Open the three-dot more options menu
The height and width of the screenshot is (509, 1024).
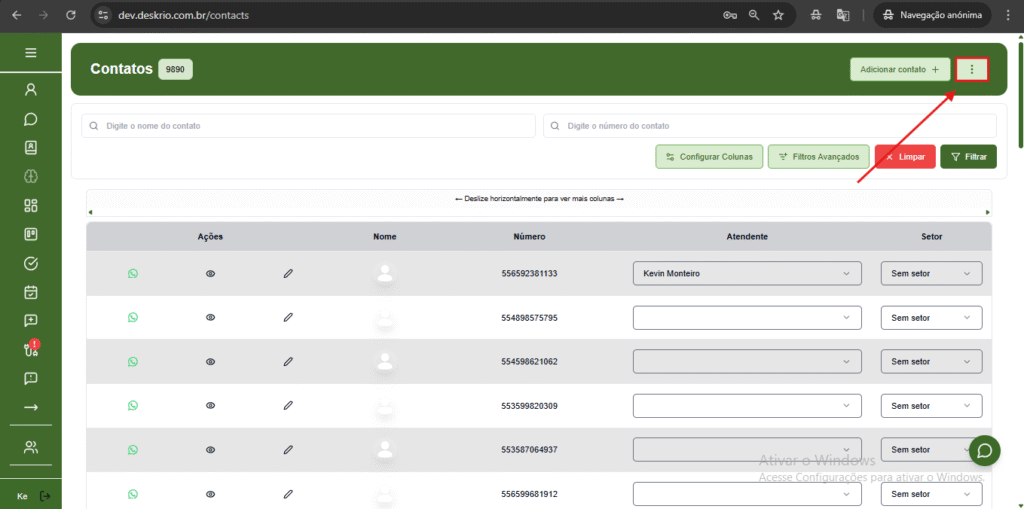point(972,69)
